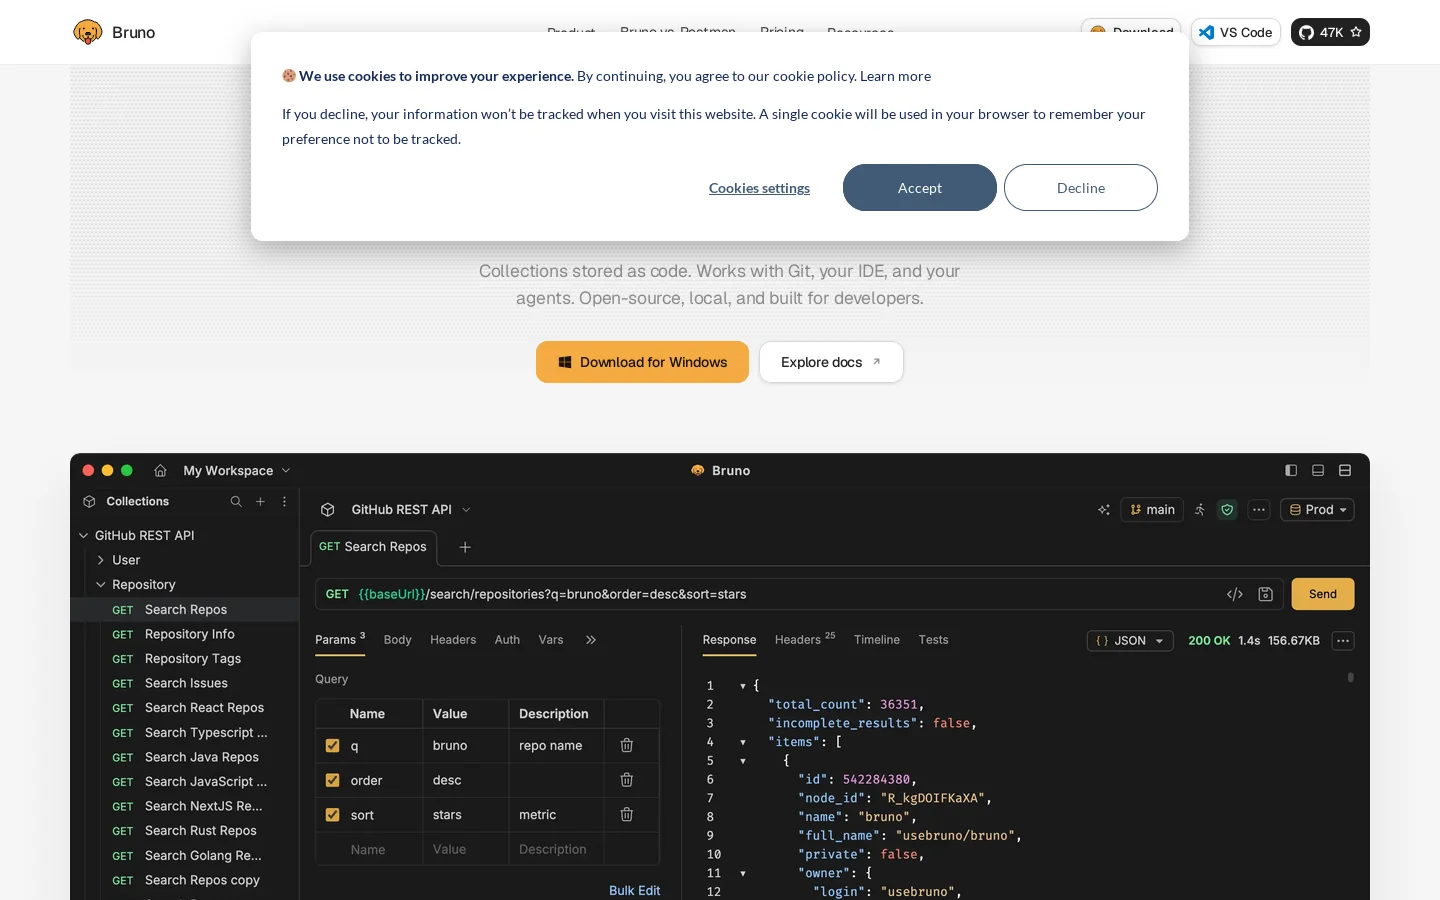Click the plus icon in the Collections header

260,501
